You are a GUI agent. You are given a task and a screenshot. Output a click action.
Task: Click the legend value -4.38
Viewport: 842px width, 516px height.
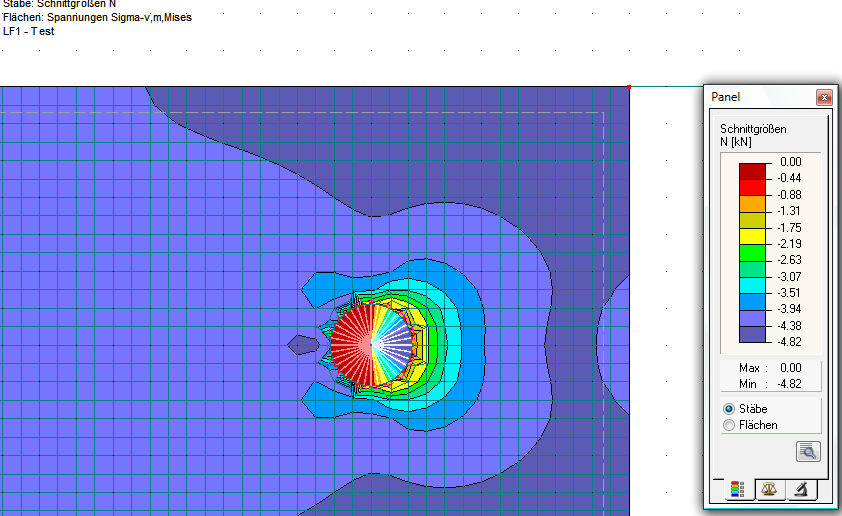(x=789, y=325)
